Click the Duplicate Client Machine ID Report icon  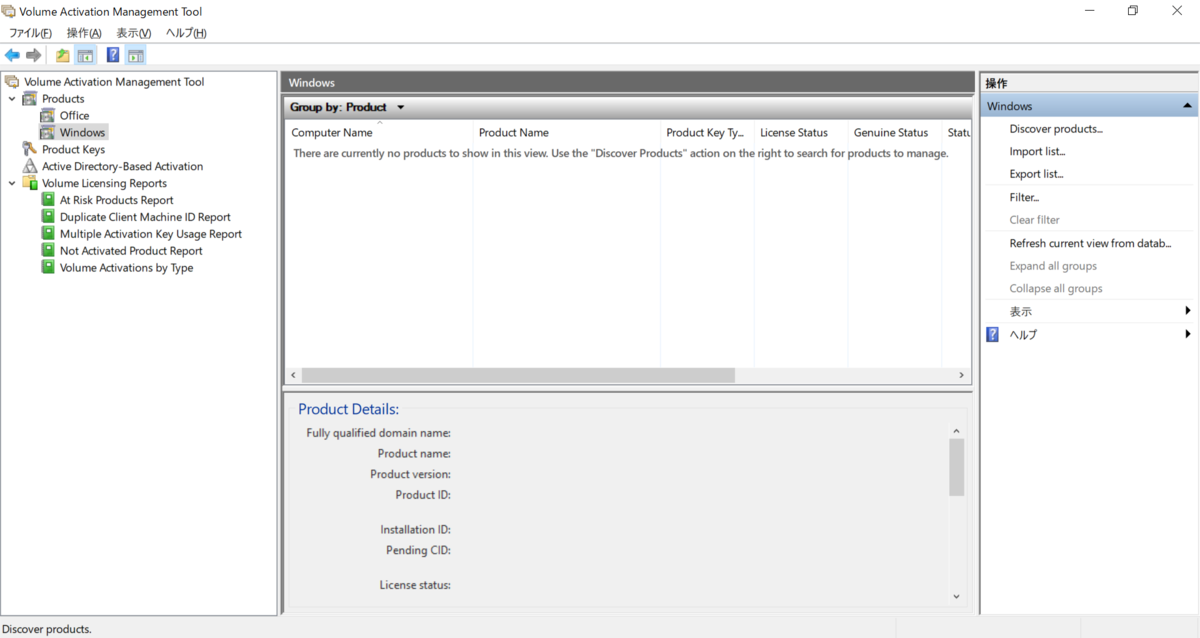tap(48, 217)
